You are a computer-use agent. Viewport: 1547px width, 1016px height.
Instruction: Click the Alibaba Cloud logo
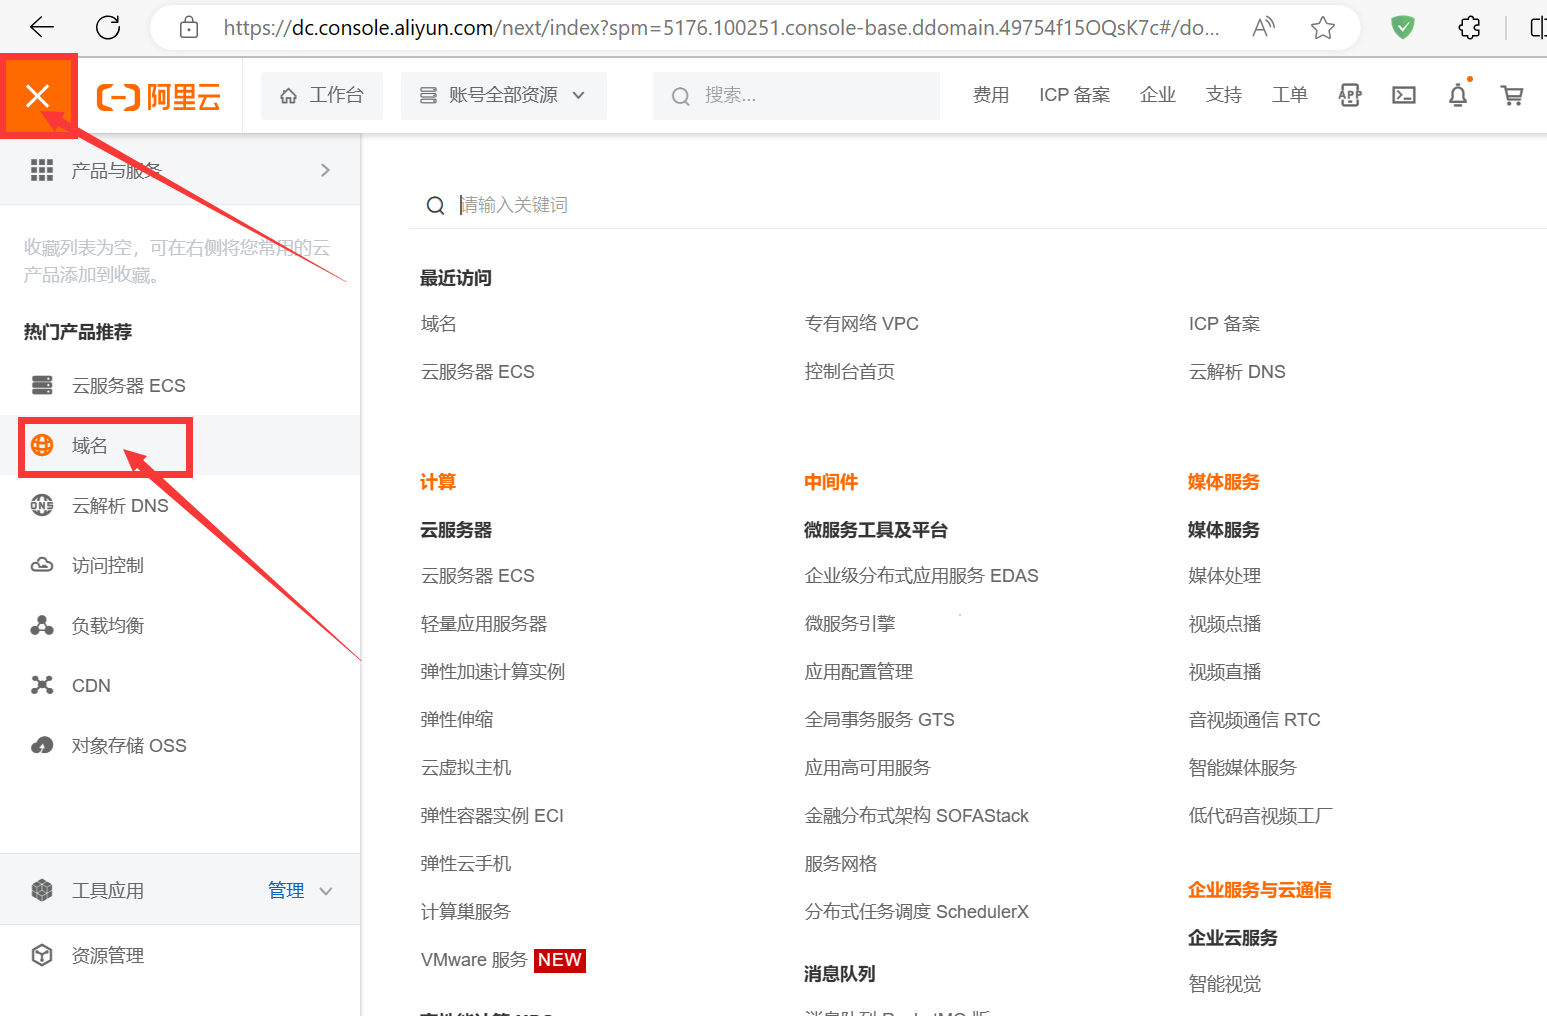pos(159,97)
